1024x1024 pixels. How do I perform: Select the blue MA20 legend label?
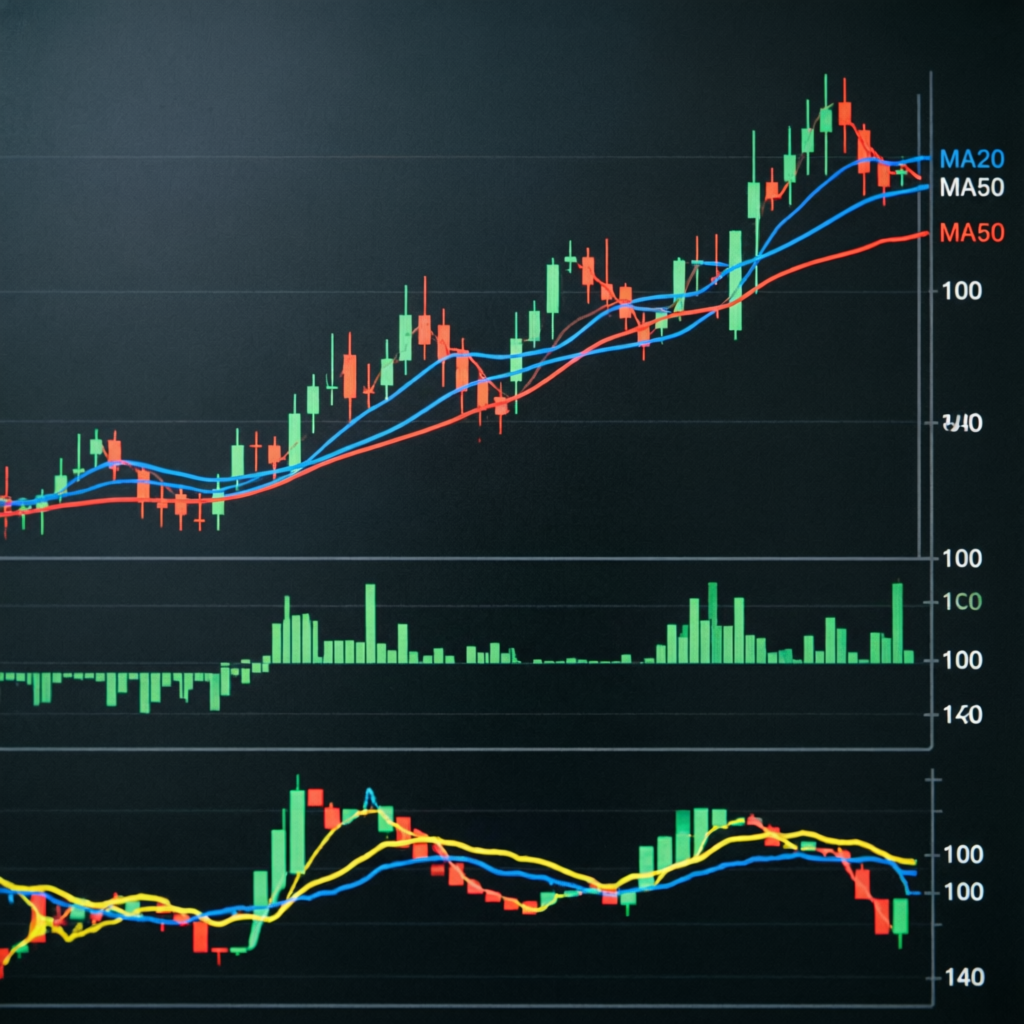971,159
